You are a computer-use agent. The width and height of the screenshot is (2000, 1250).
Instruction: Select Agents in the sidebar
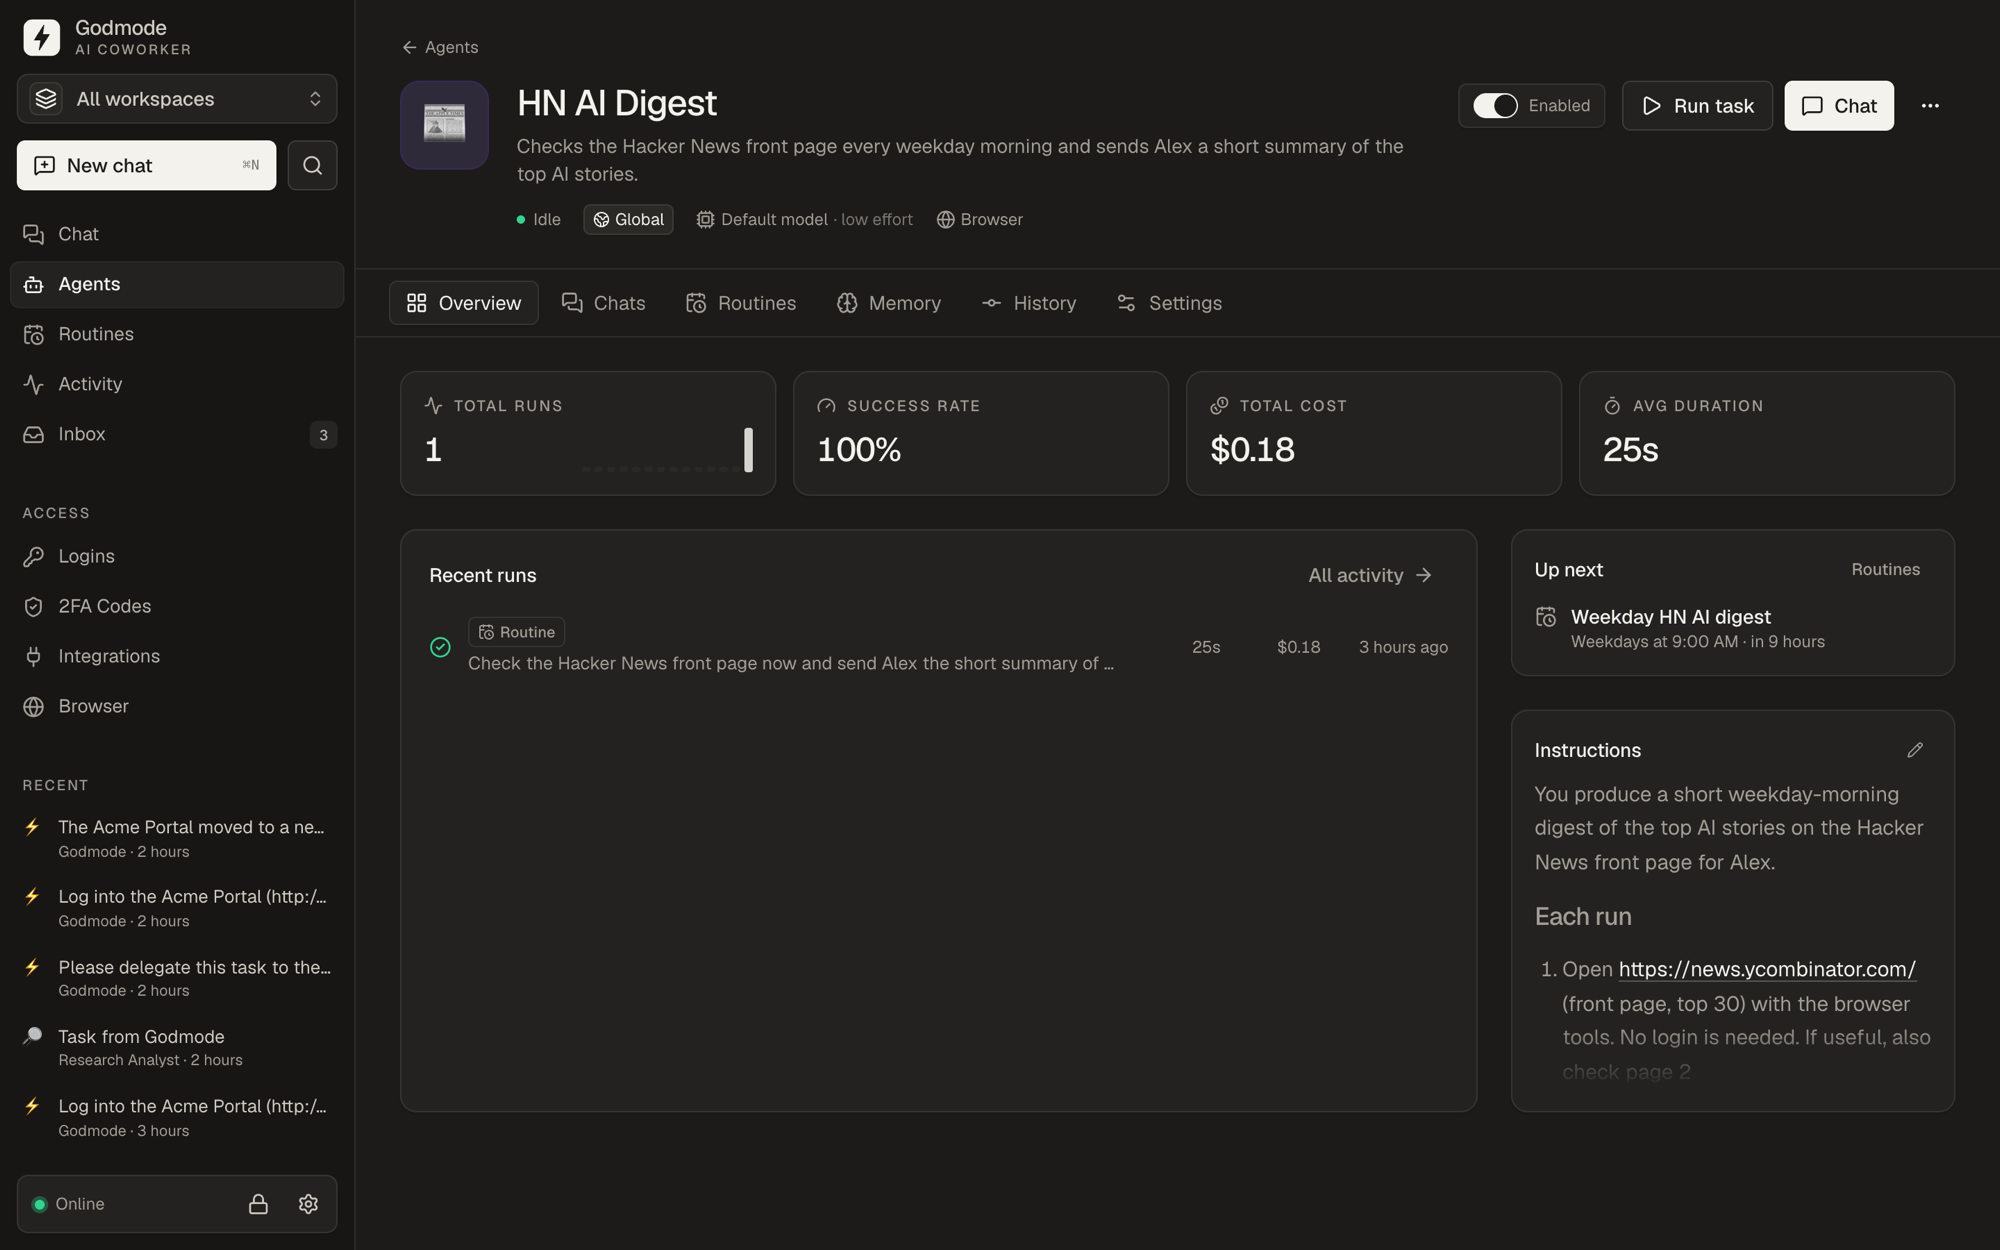point(177,284)
